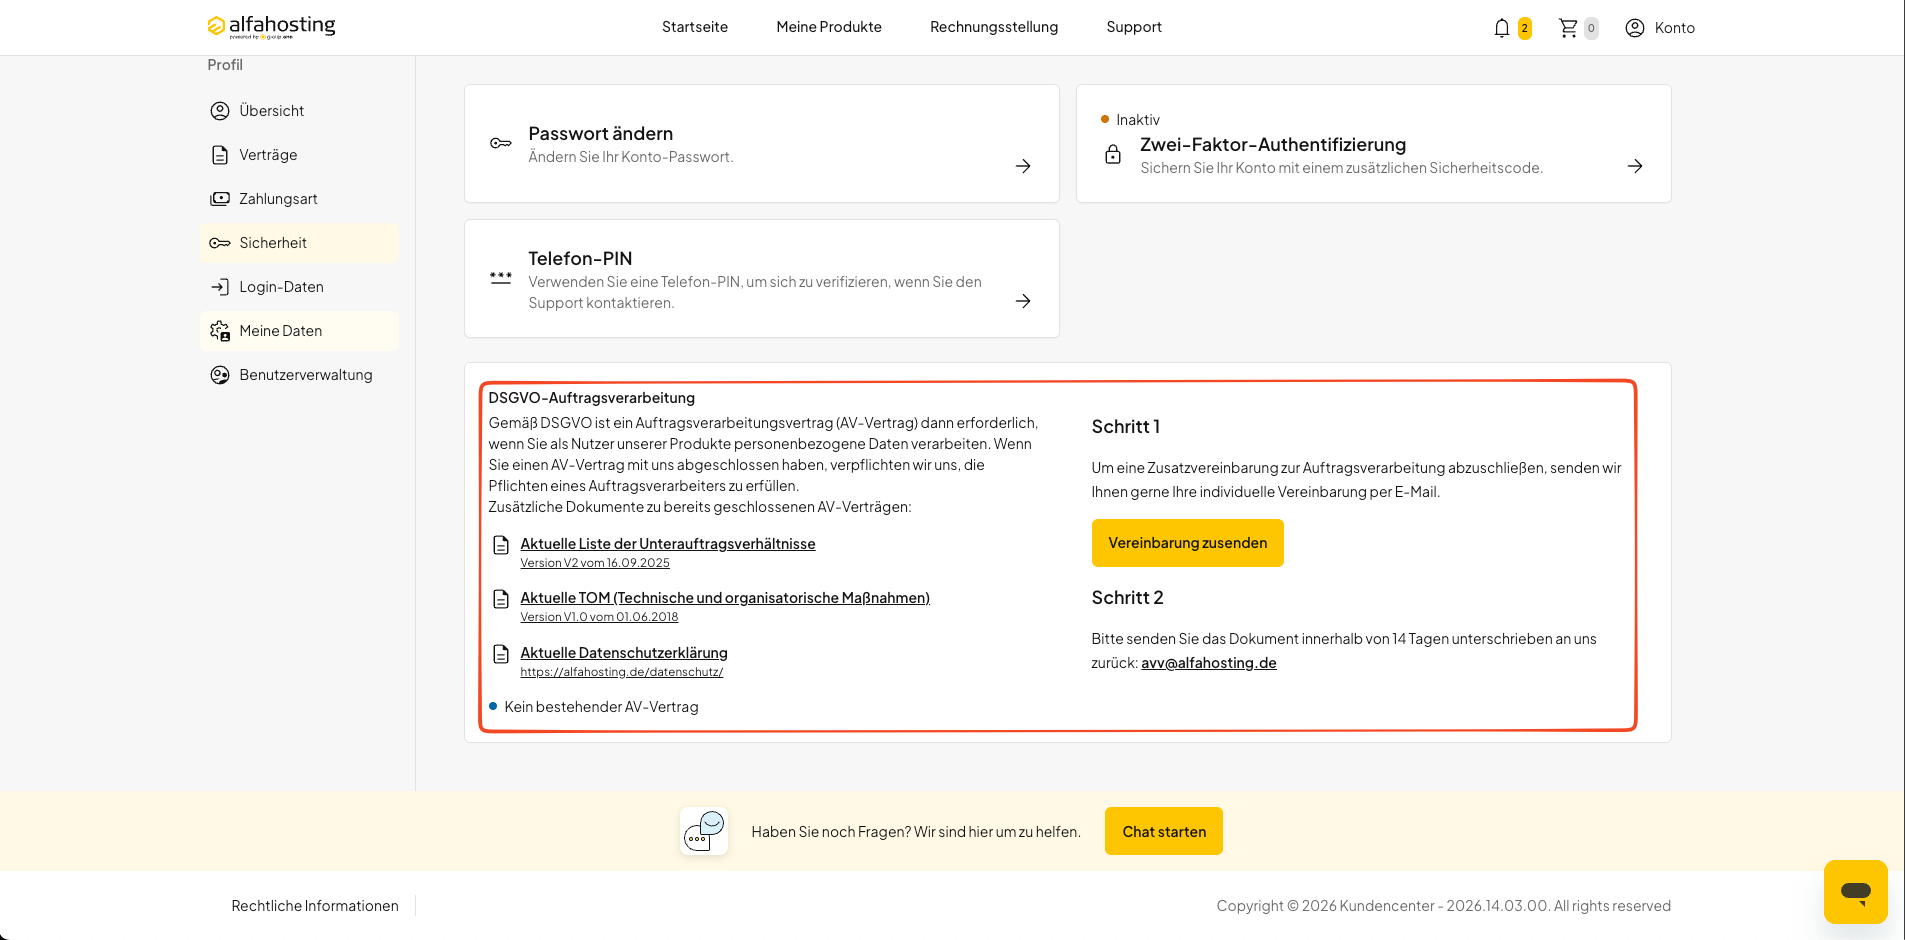This screenshot has width=1905, height=940.
Task: Click the Sicherheit key icon in sidebar
Action: [x=220, y=243]
